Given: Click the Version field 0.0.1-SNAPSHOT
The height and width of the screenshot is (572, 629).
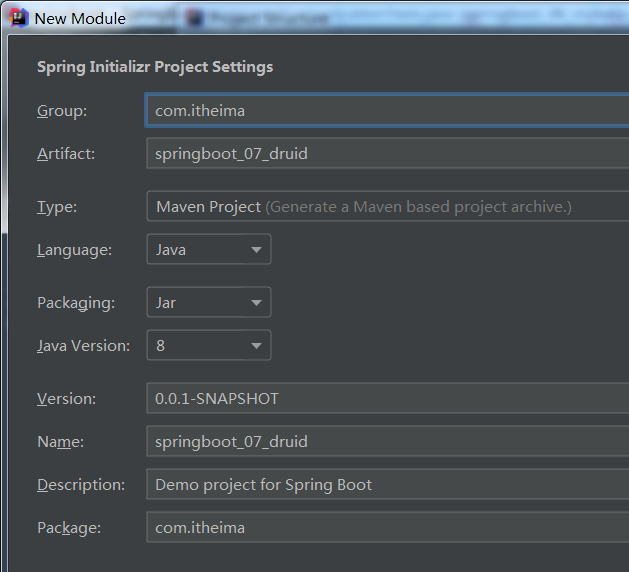Looking at the screenshot, I should point(388,398).
